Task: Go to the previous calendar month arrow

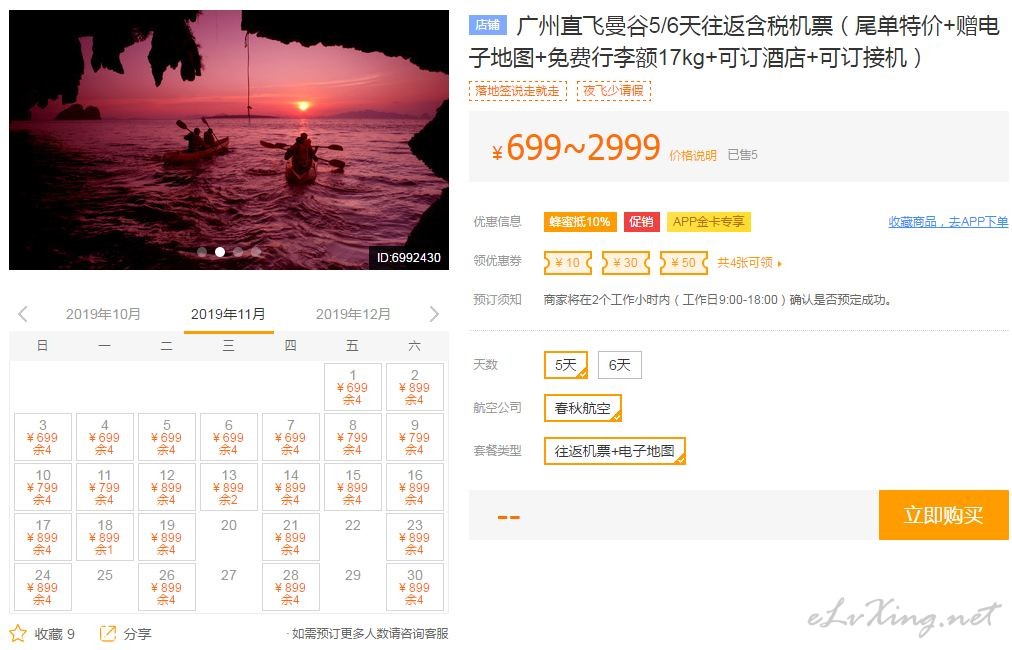Action: (x=23, y=314)
